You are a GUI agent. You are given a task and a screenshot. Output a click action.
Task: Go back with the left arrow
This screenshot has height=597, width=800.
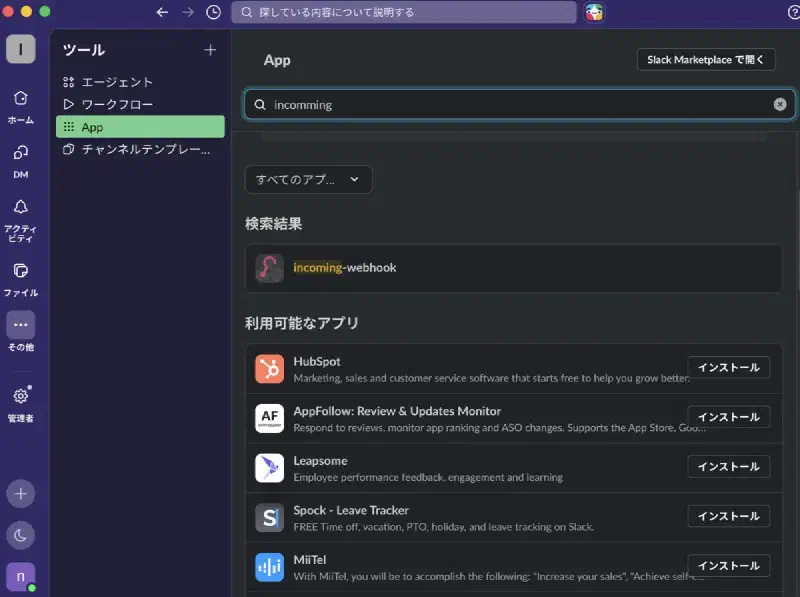[162, 12]
